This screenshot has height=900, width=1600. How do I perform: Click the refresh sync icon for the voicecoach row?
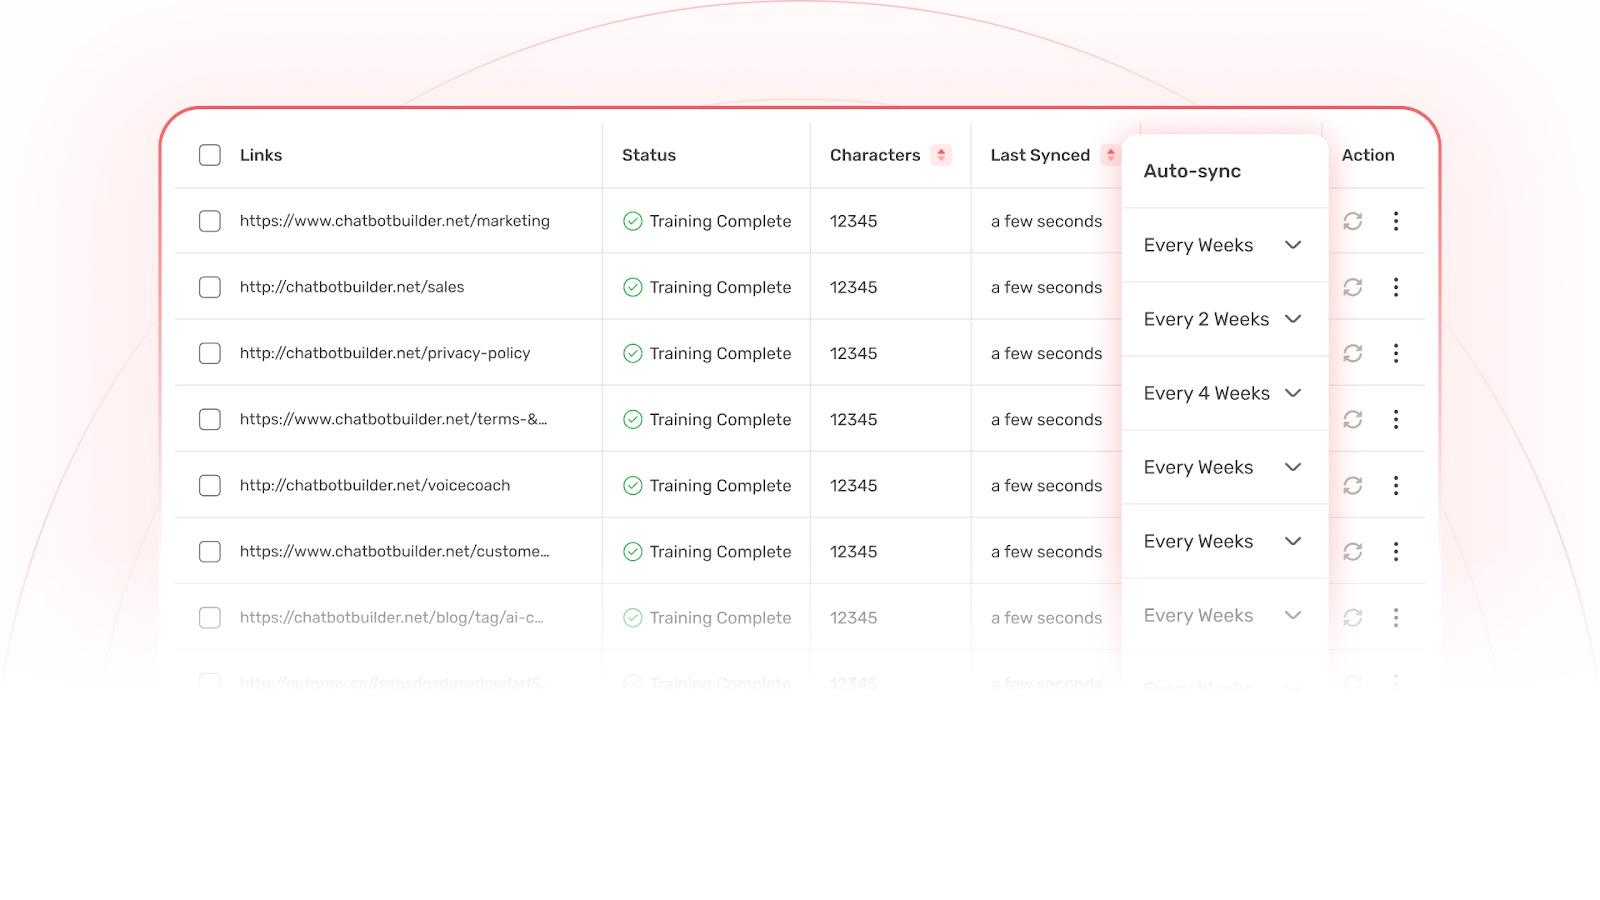(x=1353, y=485)
